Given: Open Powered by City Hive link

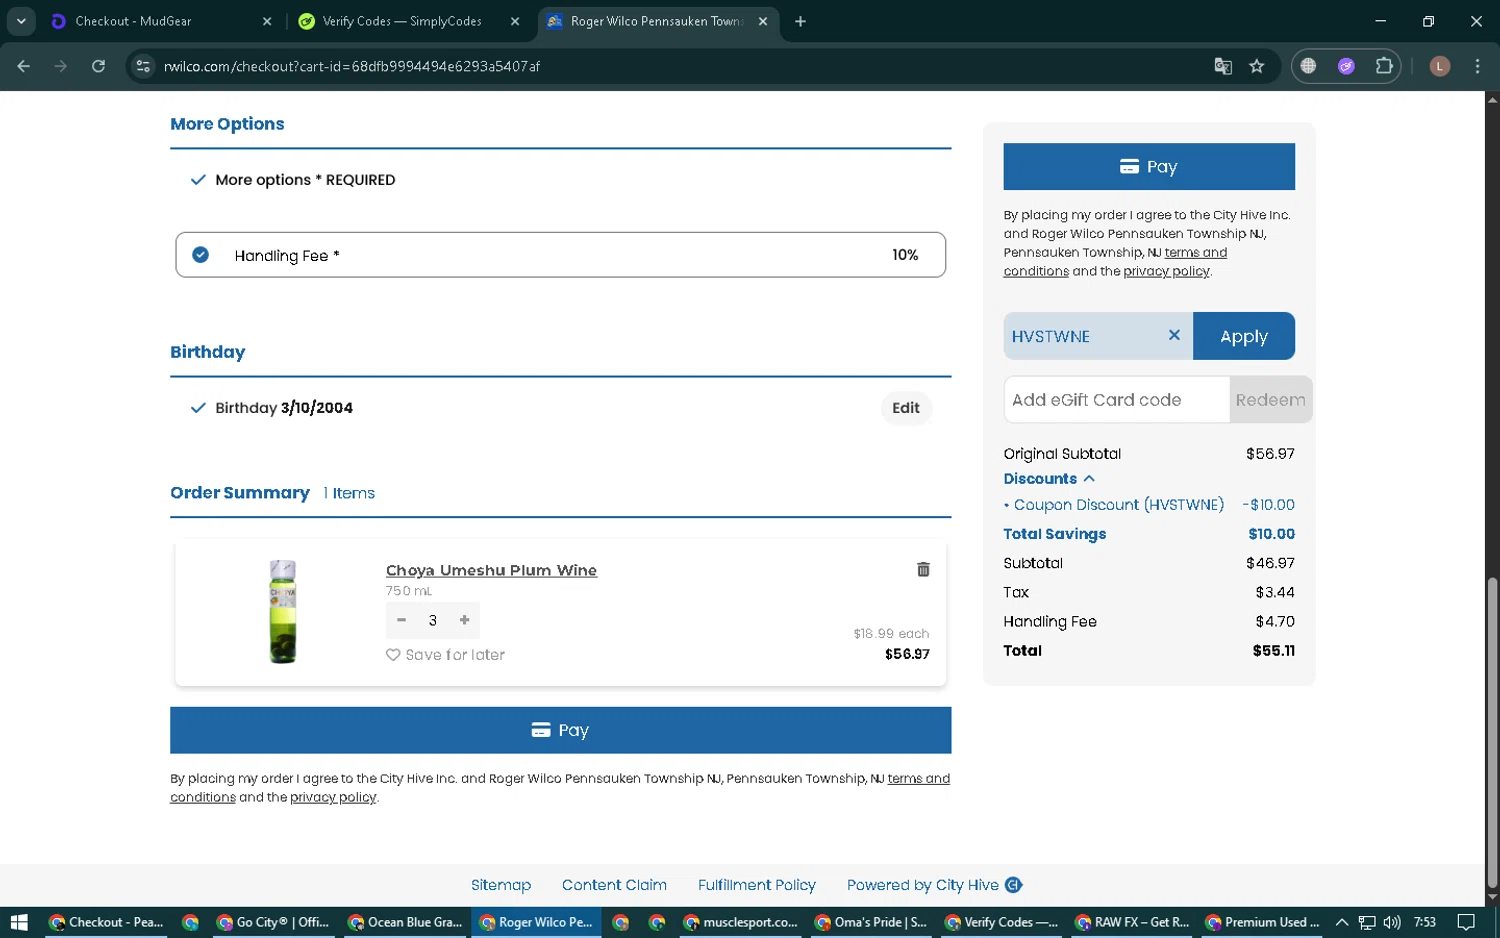Looking at the screenshot, I should (934, 885).
